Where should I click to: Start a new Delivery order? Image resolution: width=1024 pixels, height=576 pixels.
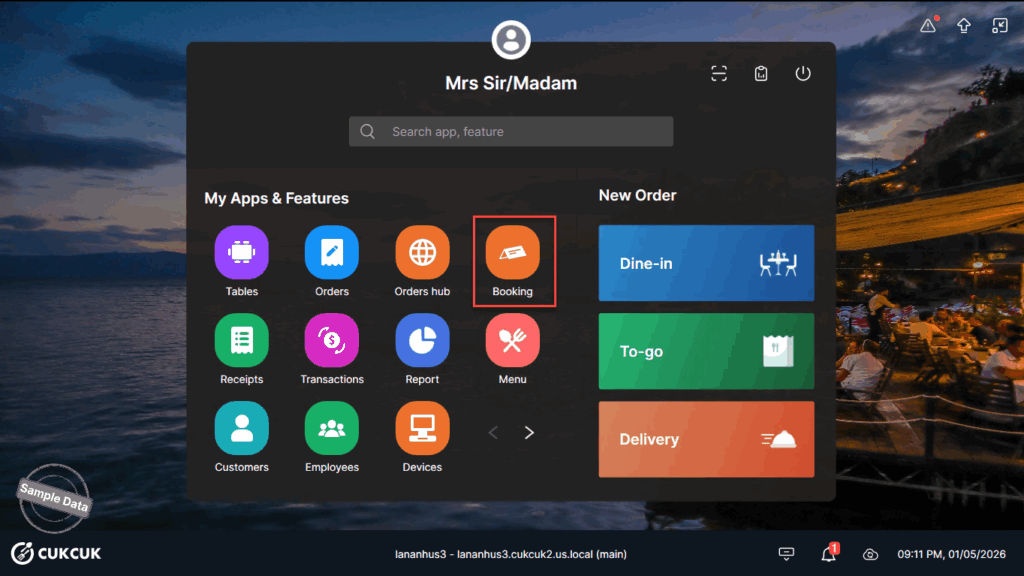click(706, 439)
